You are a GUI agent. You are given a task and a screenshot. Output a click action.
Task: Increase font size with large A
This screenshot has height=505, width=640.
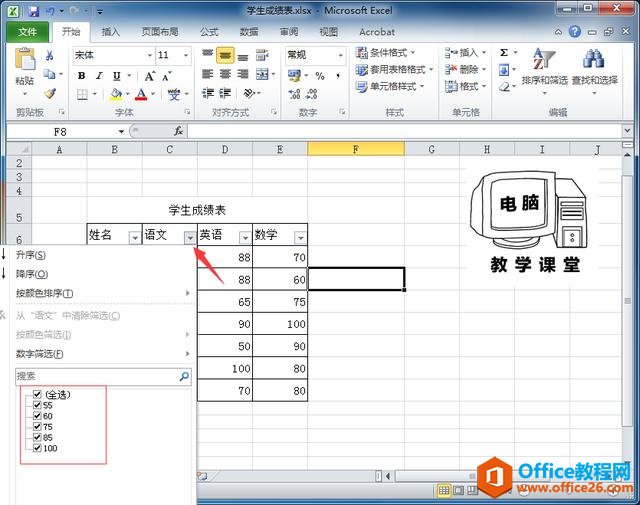149,76
